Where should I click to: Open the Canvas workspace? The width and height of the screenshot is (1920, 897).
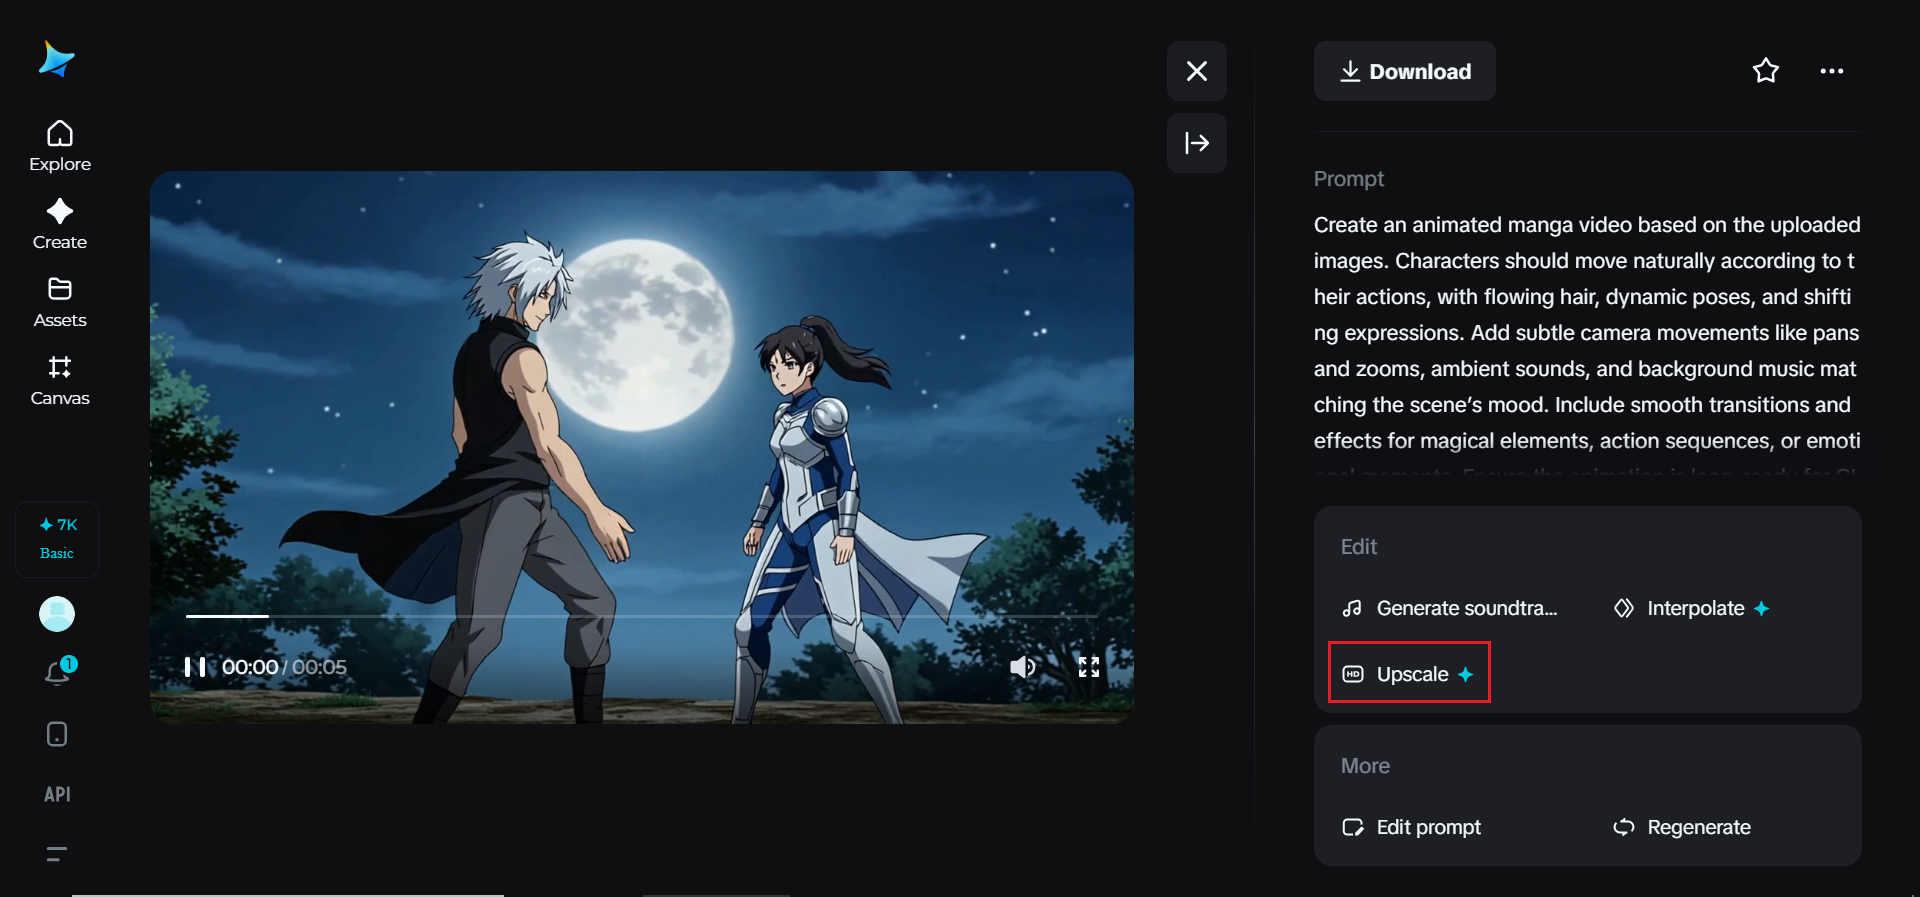(60, 380)
